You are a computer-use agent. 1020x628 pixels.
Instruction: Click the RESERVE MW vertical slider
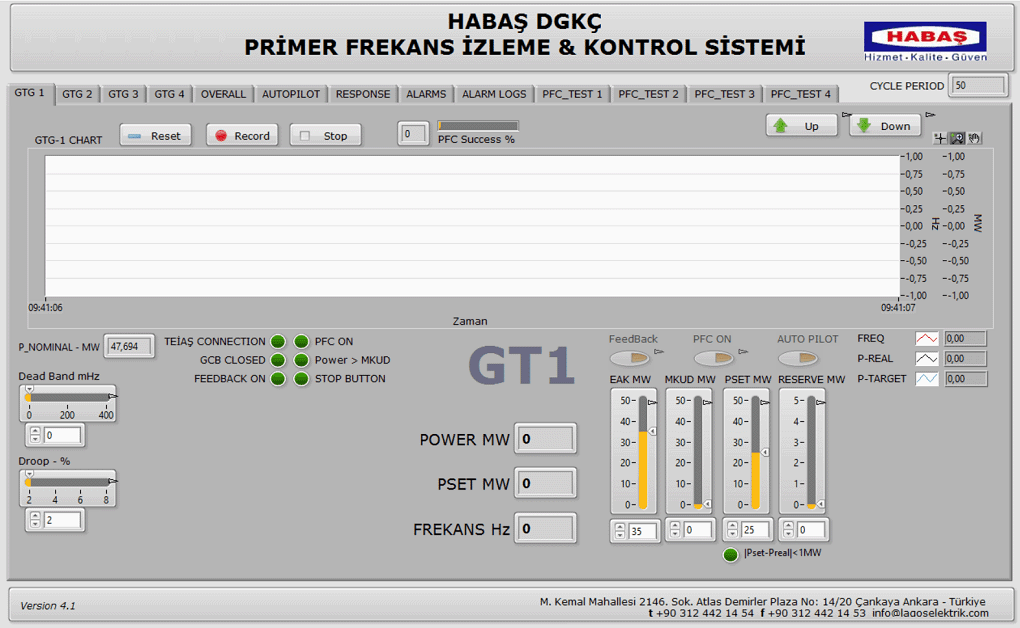pyautogui.click(x=811, y=452)
